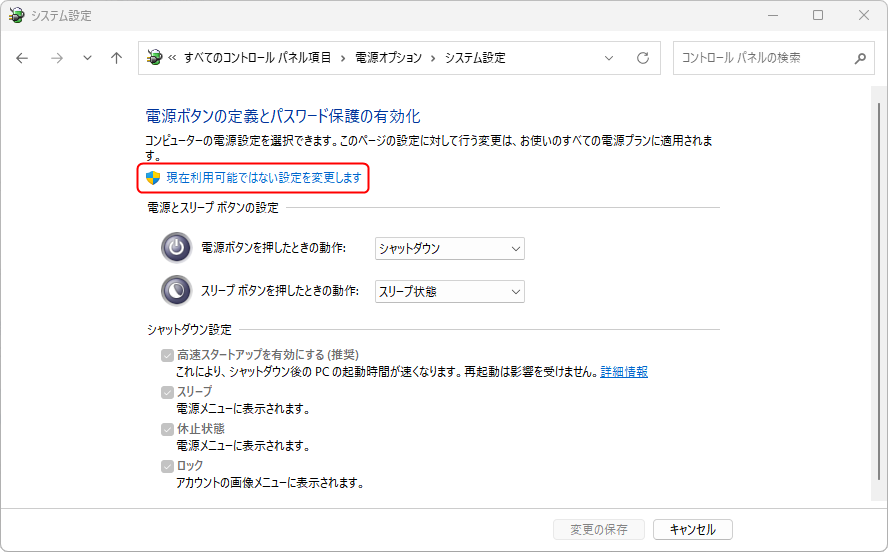This screenshot has height=552, width=888.
Task: Click the 変更の保存 button
Action: pyautogui.click(x=599, y=529)
